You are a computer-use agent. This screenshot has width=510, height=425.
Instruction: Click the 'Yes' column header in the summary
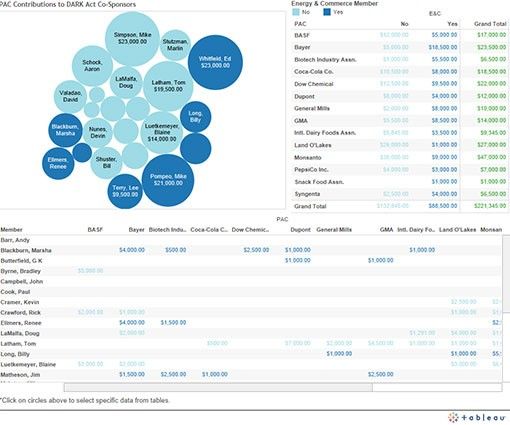(452, 24)
